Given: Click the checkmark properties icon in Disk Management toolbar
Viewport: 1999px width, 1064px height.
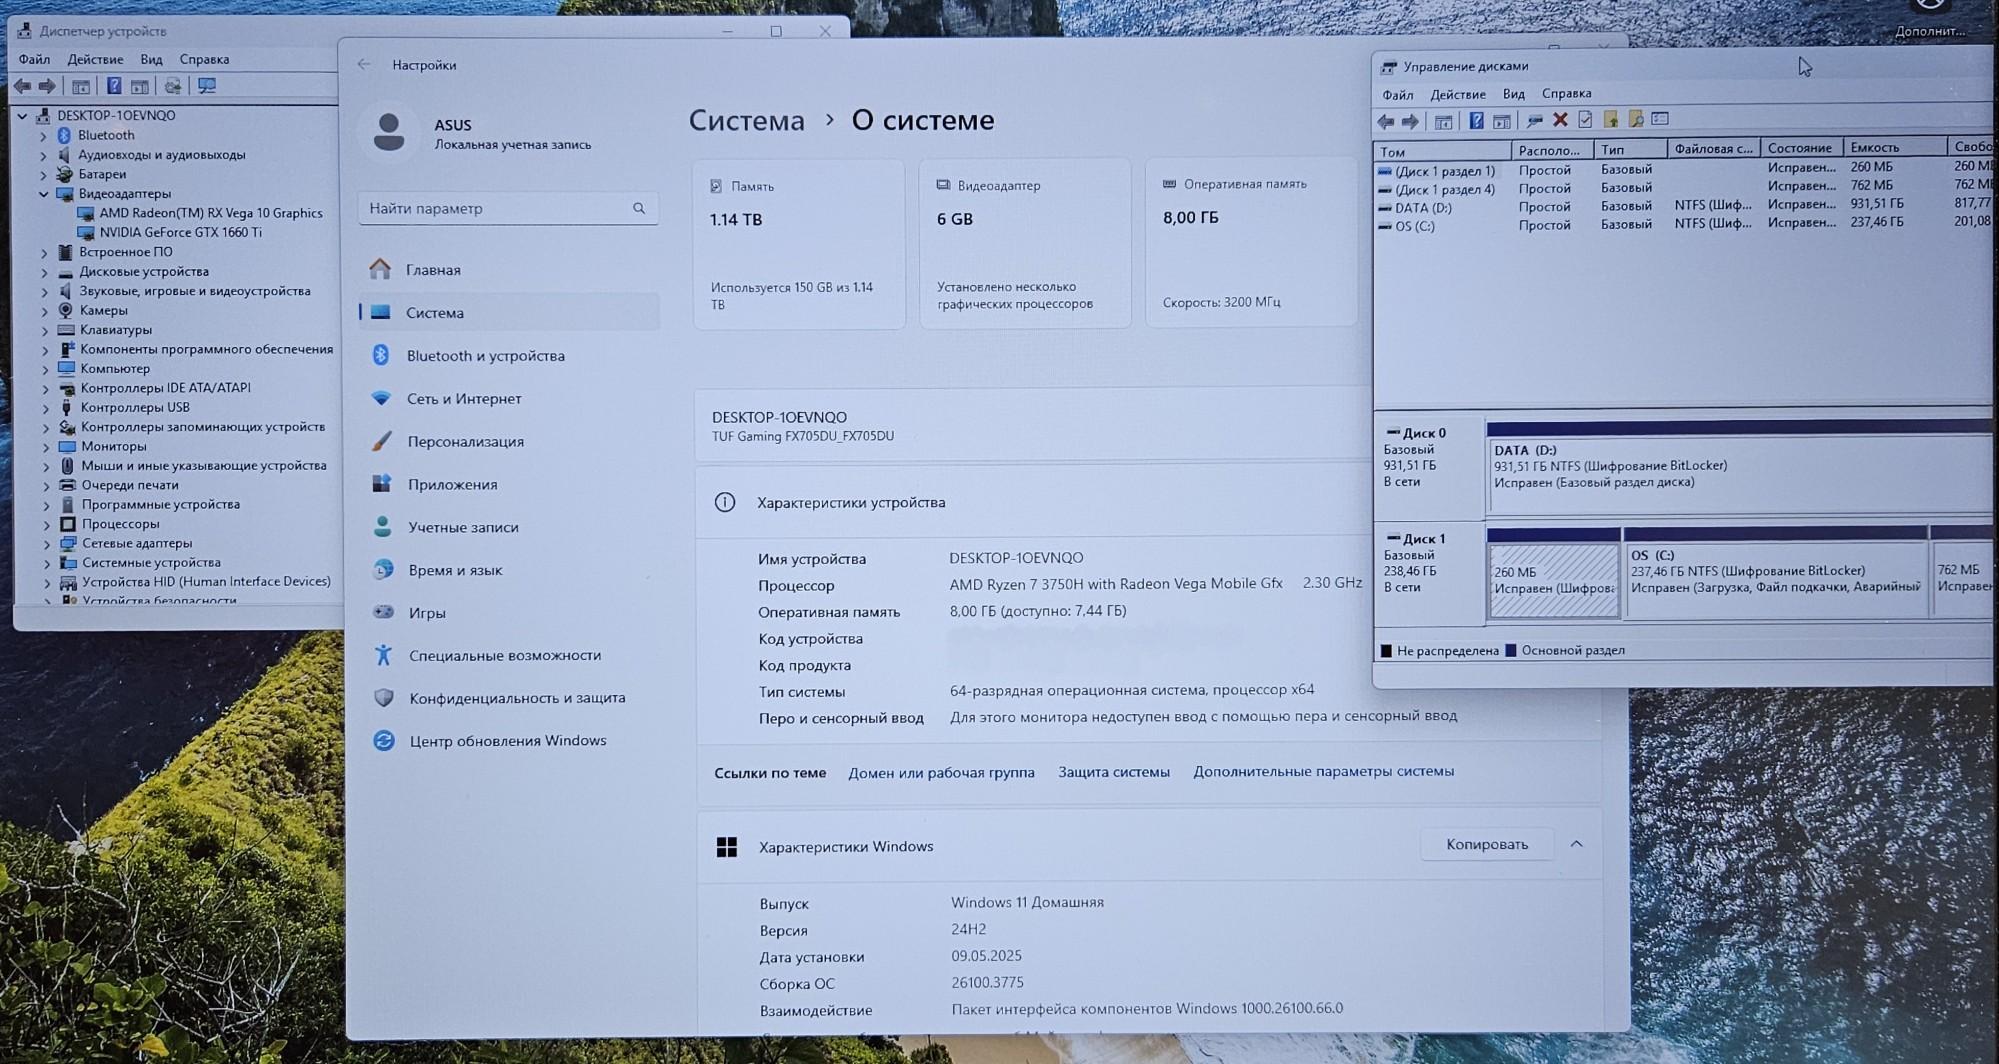Looking at the screenshot, I should pyautogui.click(x=1585, y=120).
